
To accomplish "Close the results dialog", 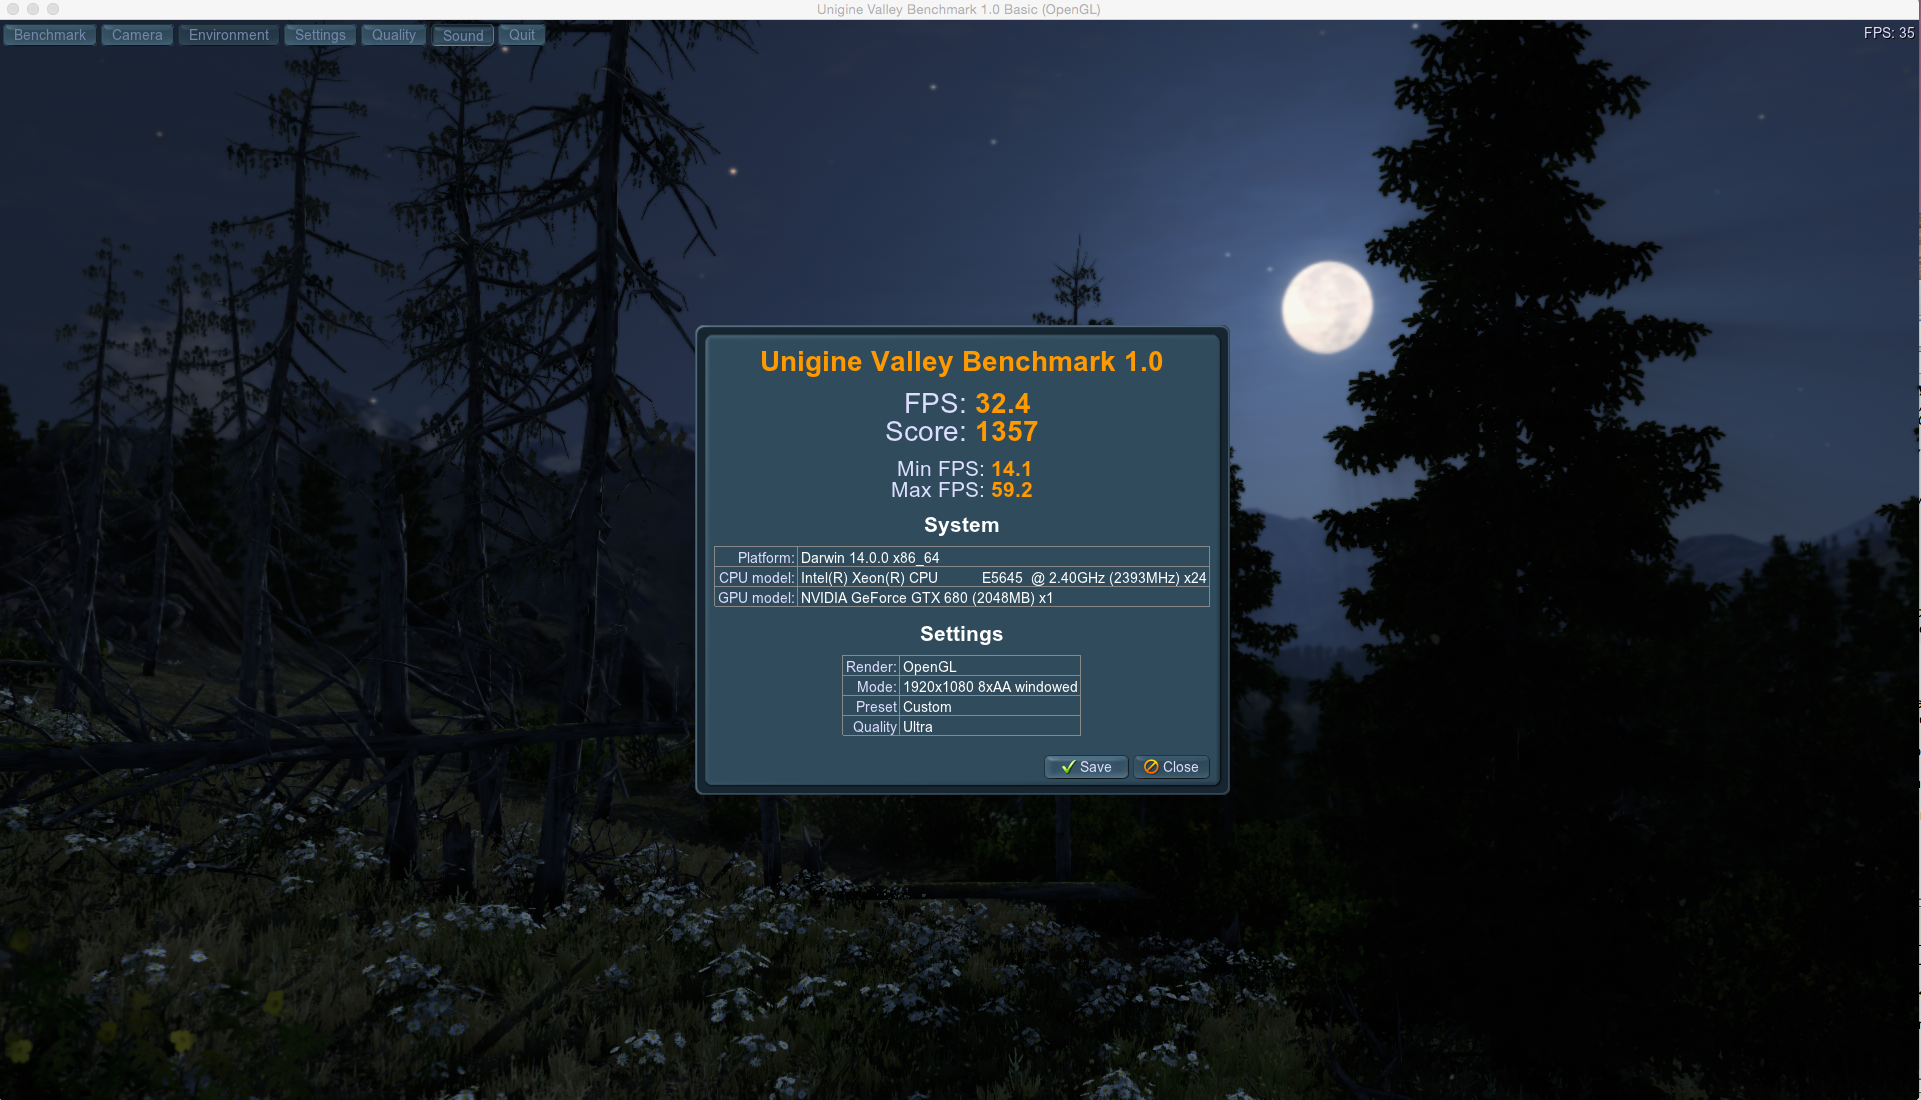I will [x=1171, y=767].
